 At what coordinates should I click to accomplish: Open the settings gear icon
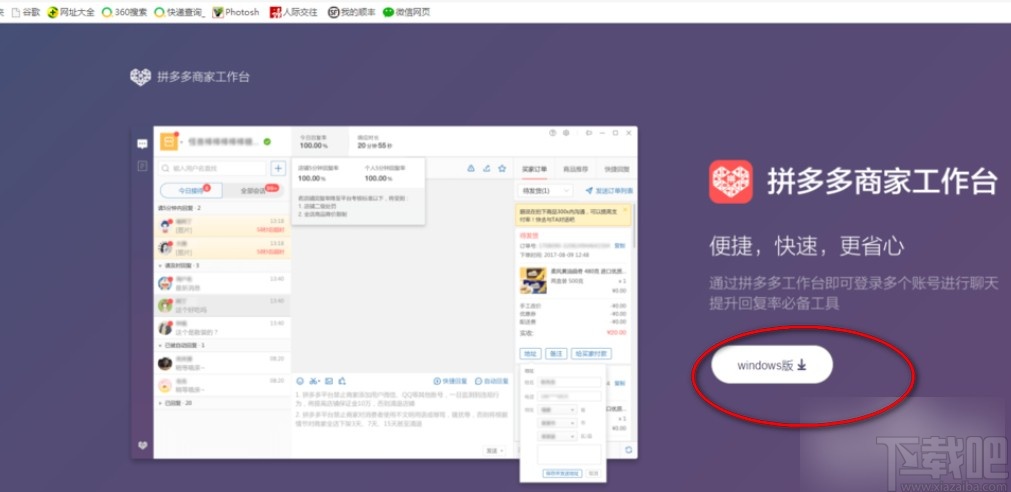tap(566, 133)
